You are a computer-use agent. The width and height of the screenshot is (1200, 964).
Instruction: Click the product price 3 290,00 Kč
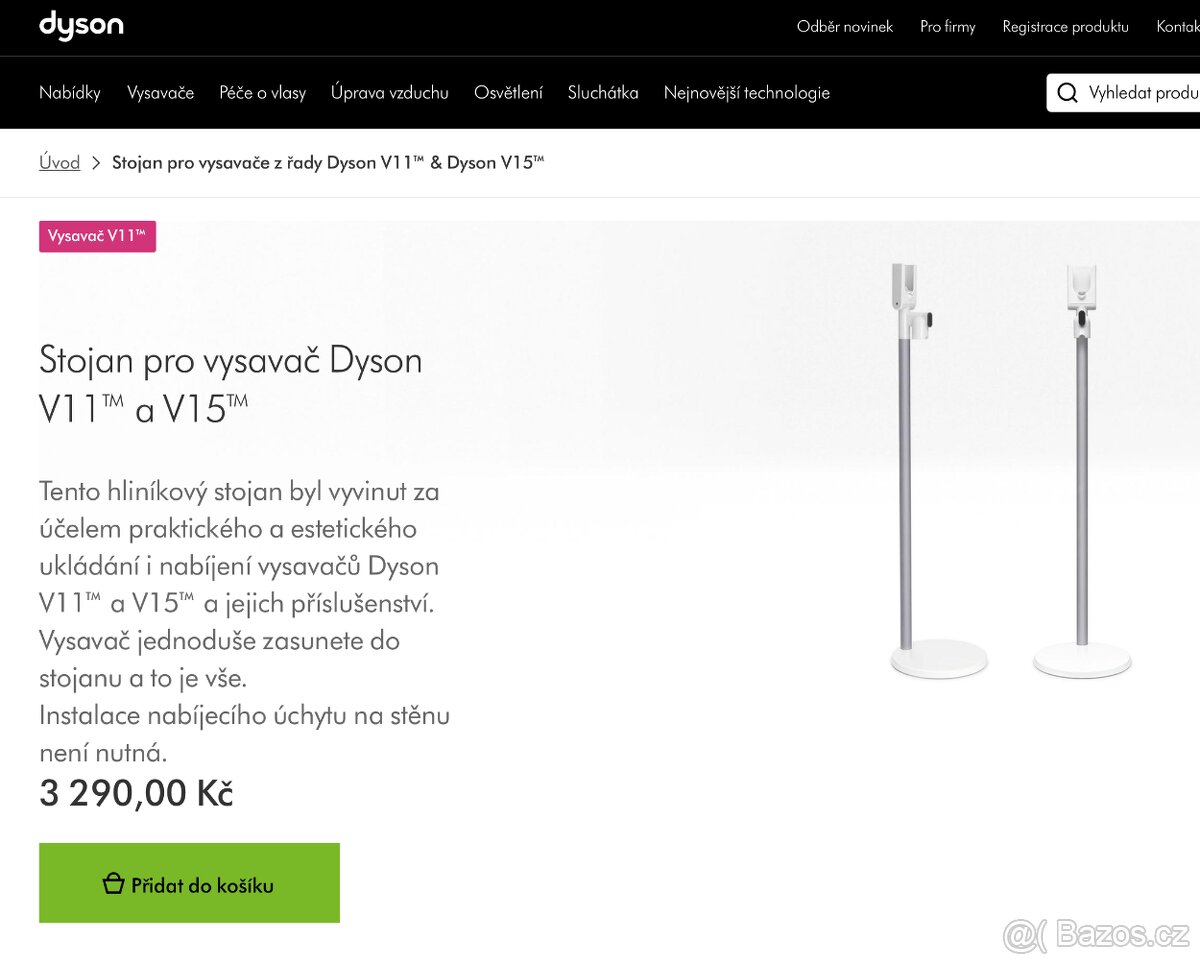(136, 792)
